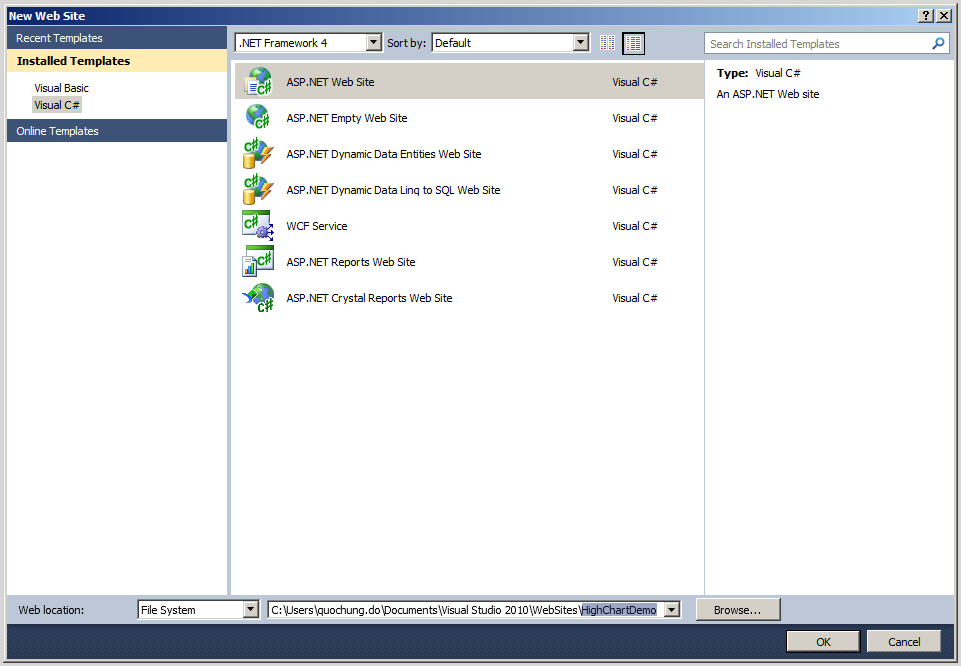Select the ASP.NET Web Site template icon
The height and width of the screenshot is (666, 961).
click(258, 81)
